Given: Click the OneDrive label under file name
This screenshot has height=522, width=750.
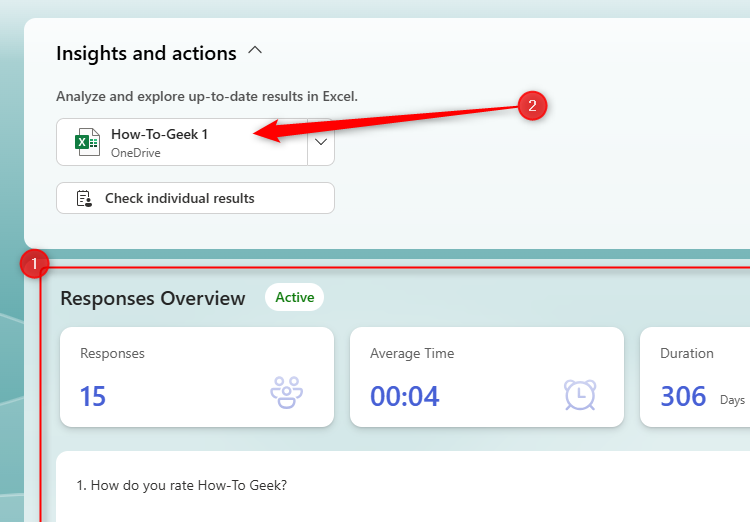Looking at the screenshot, I should pos(135,153).
